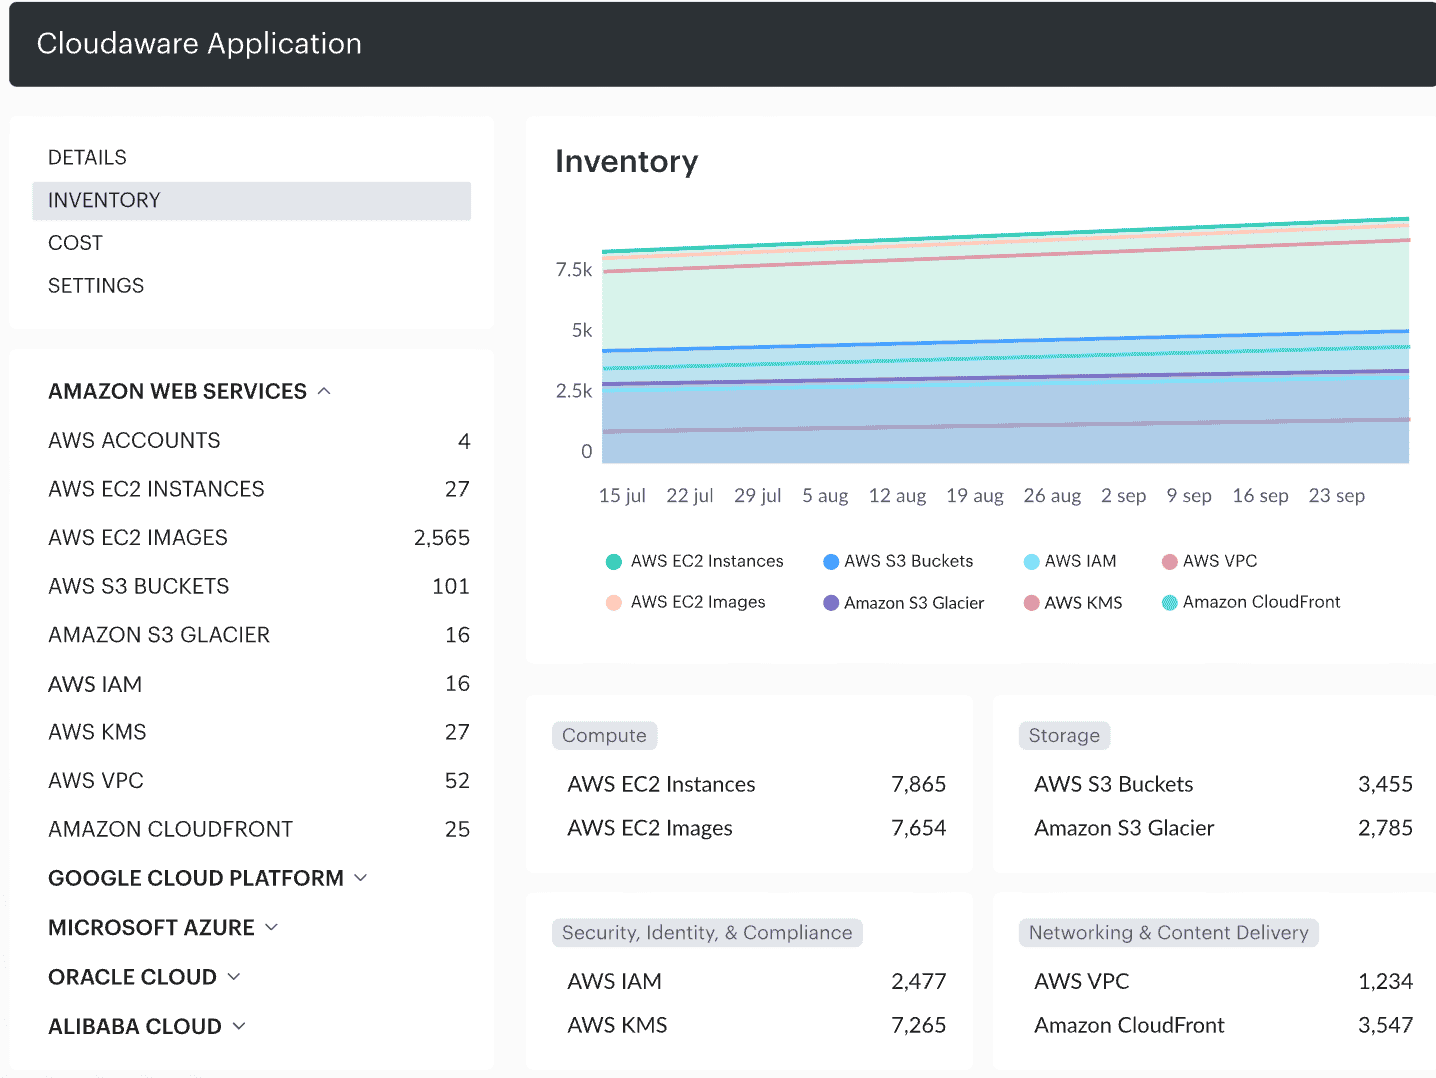Screen dimensions: 1436x1078
Task: Open AWS IAM sidebar row
Action: pyautogui.click(x=259, y=684)
